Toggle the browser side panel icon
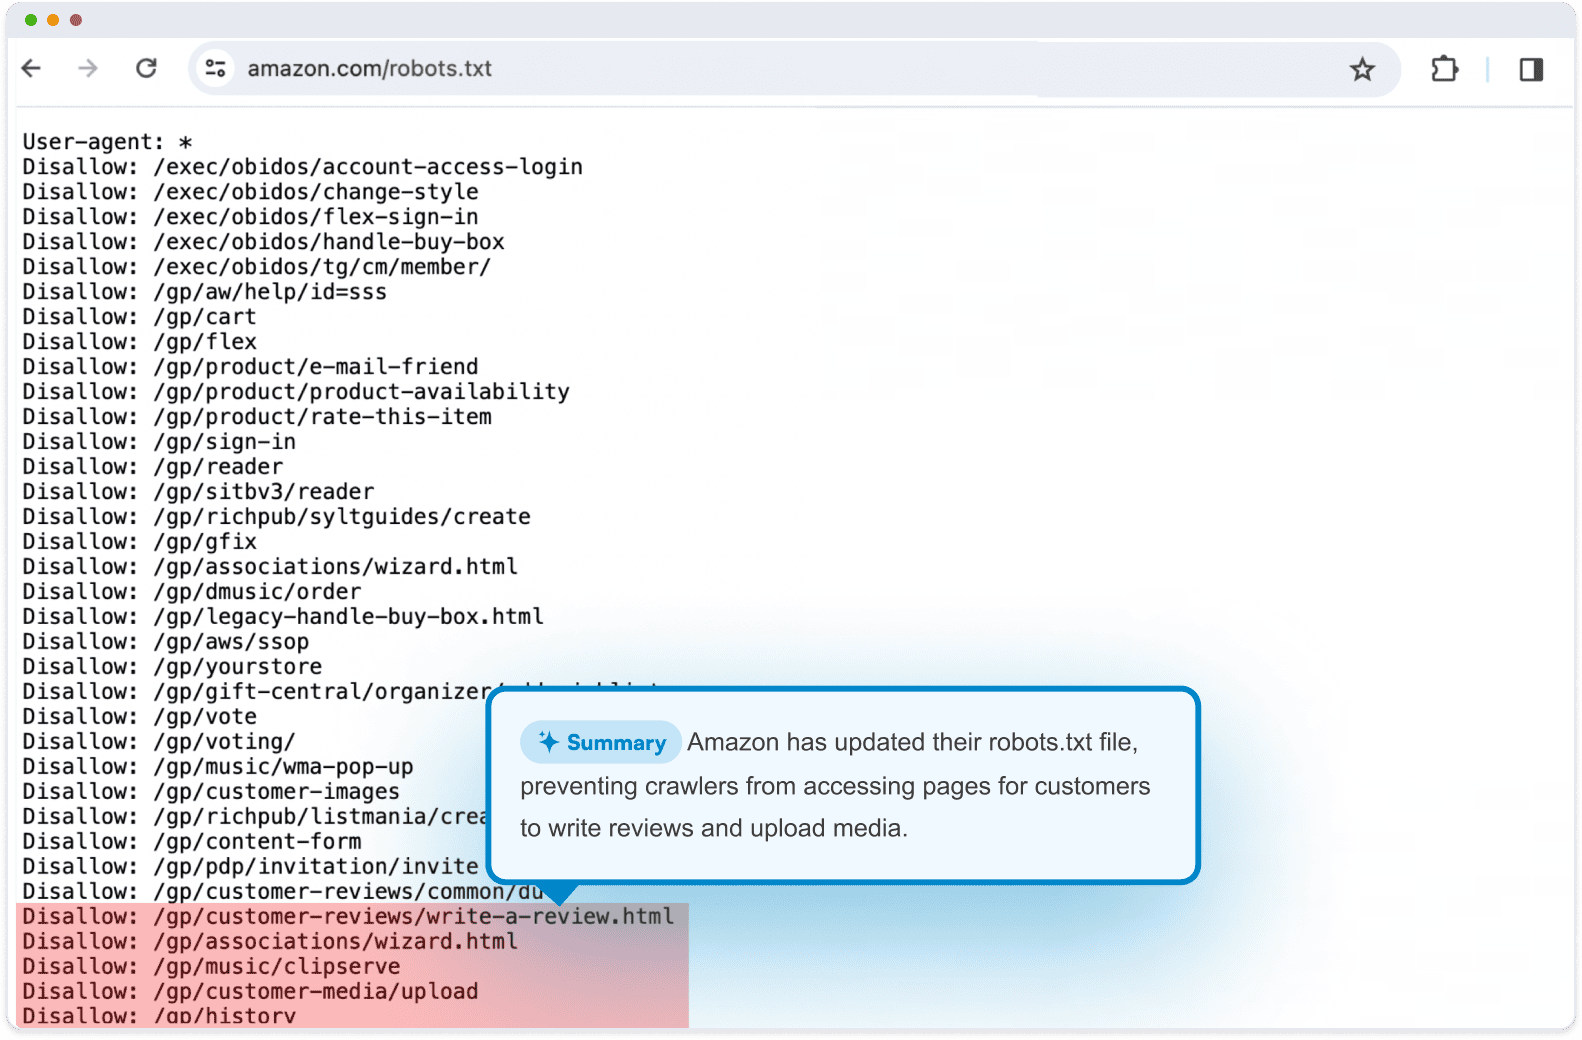1582x1040 pixels. click(1531, 69)
